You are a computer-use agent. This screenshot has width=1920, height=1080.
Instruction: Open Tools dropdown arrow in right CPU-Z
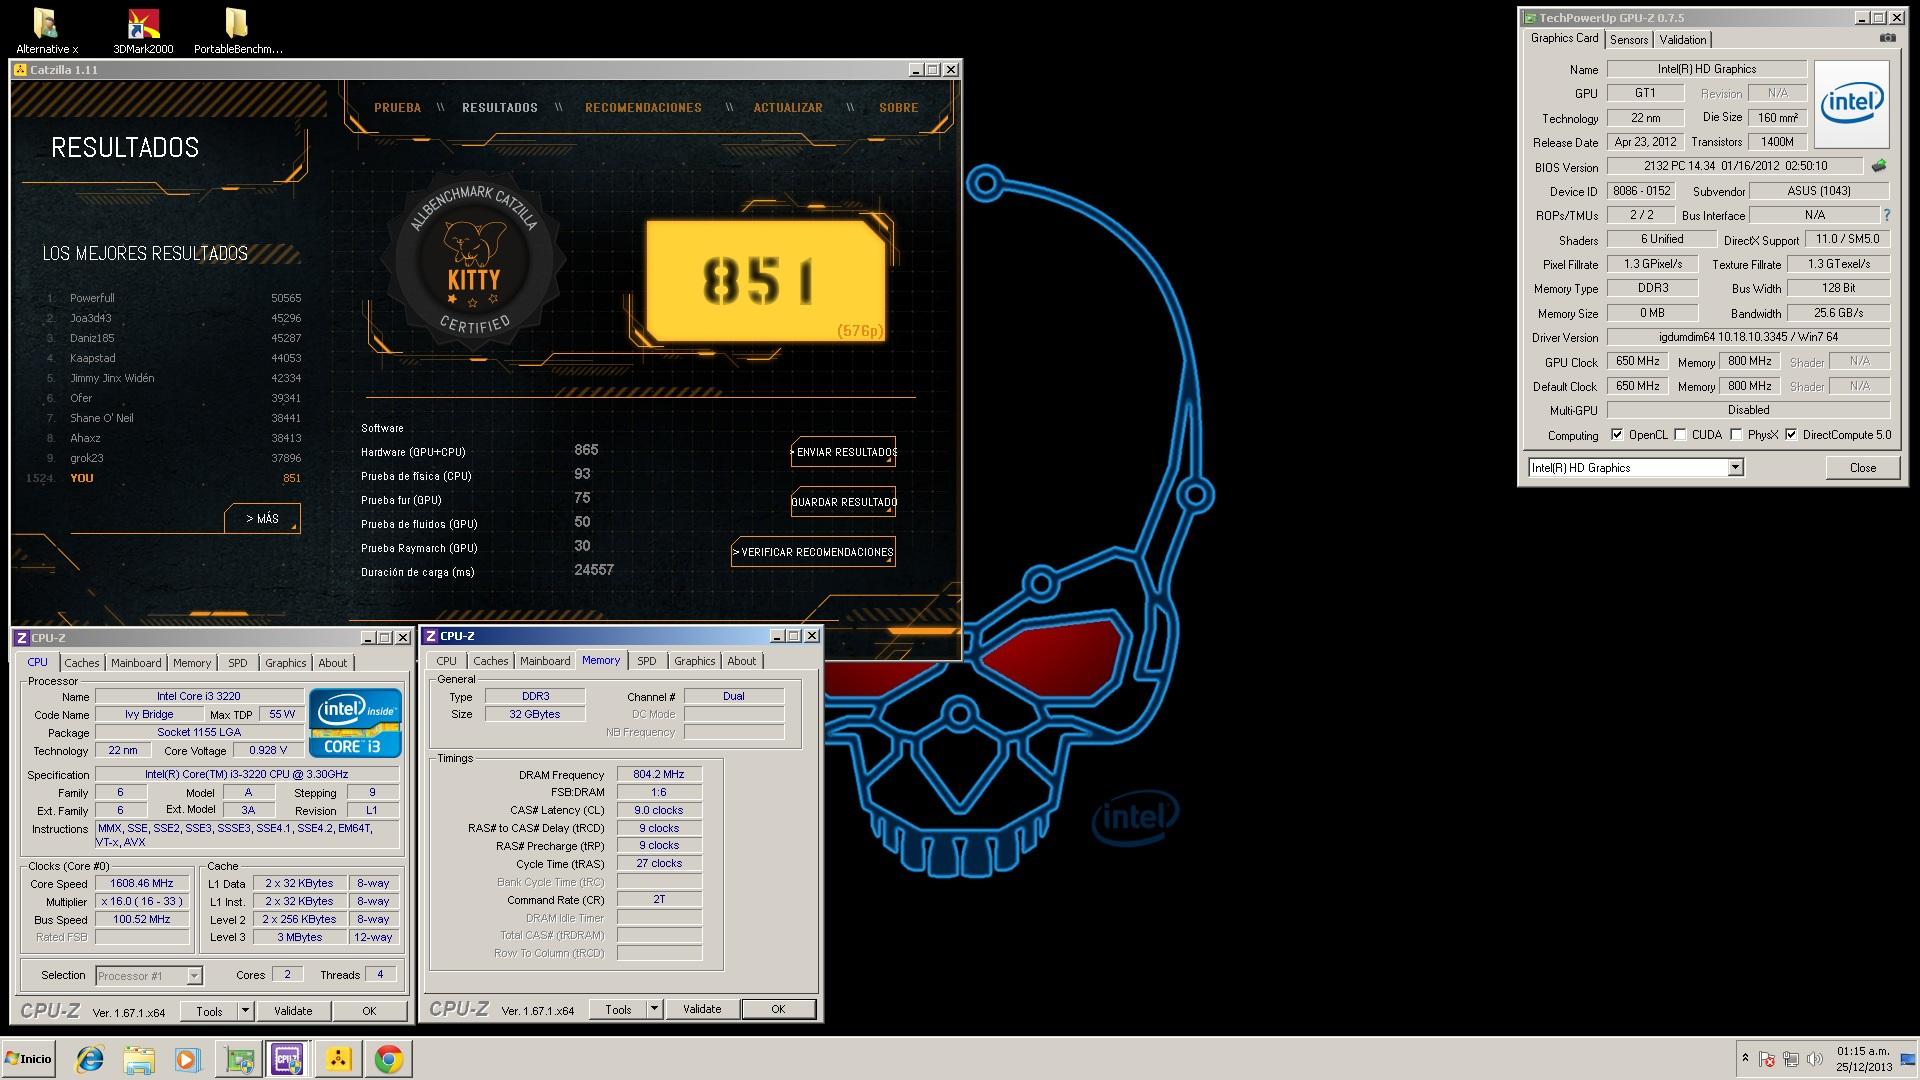654,1009
